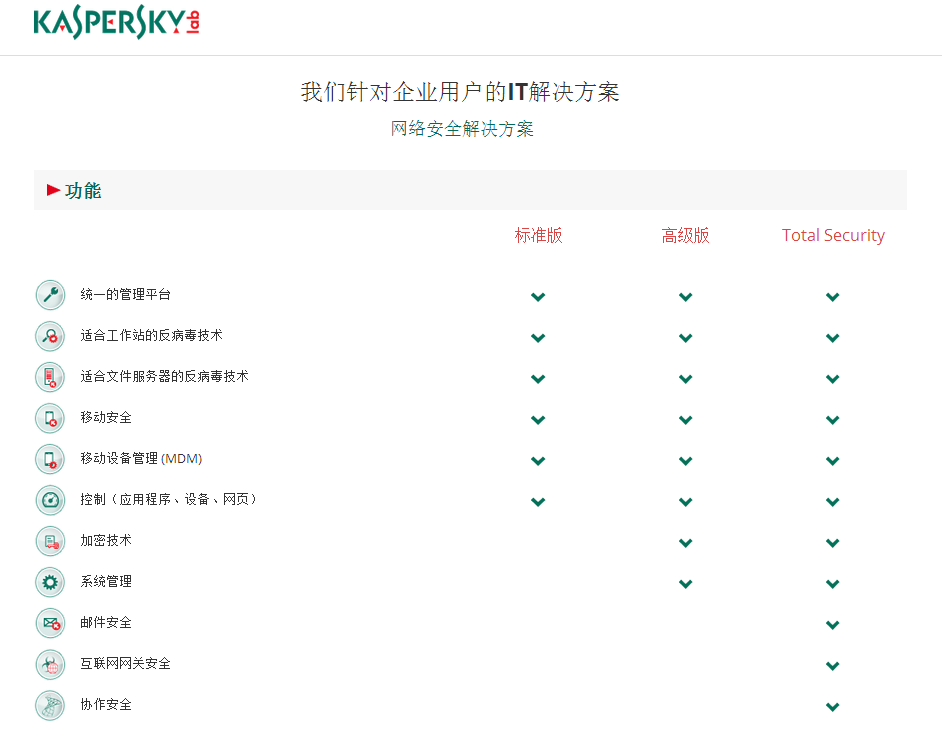Image resolution: width=942 pixels, height=741 pixels.
Task: Click the 协作安全 feature label
Action: click(x=106, y=704)
